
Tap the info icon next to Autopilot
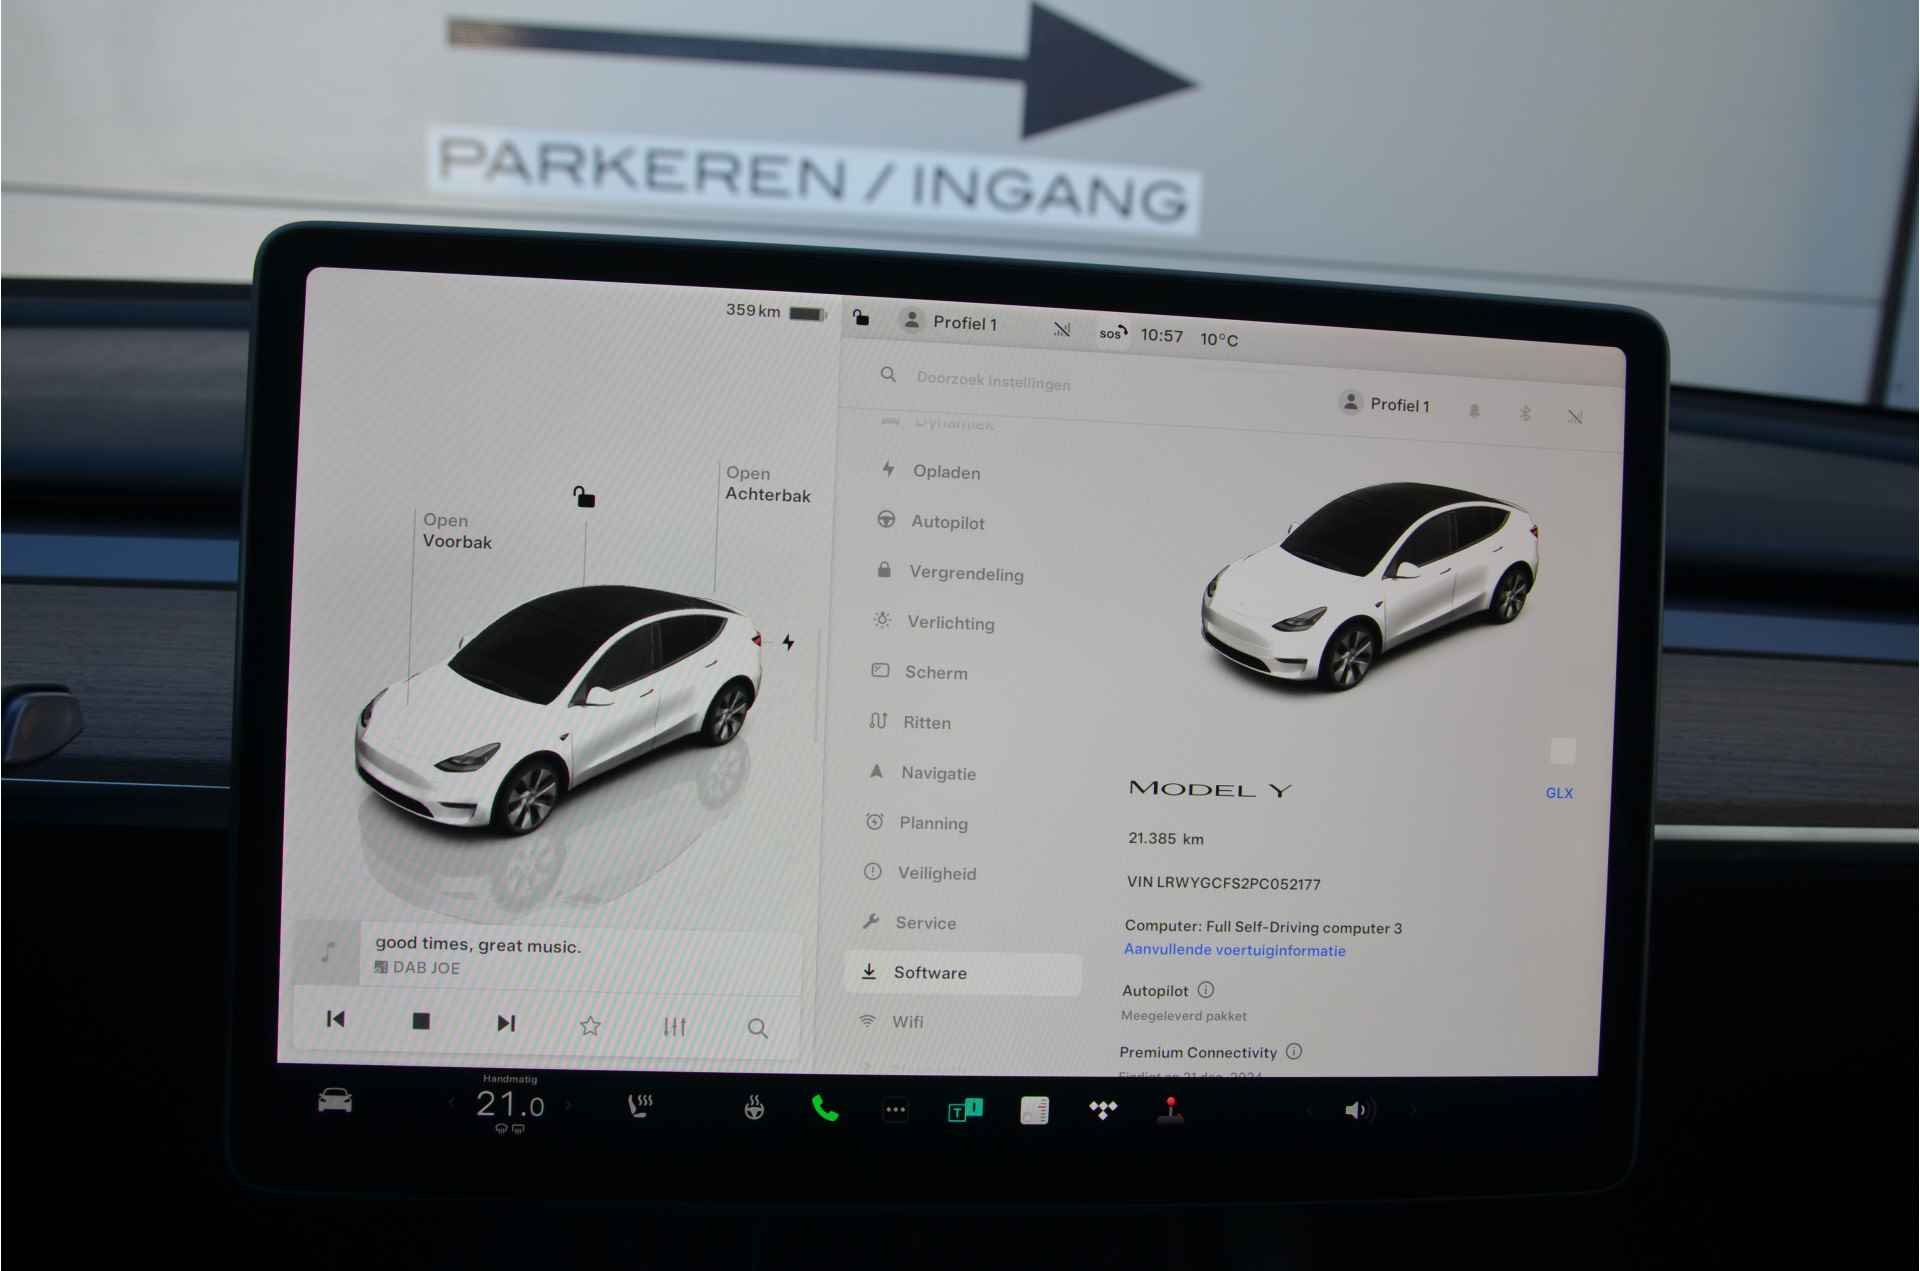click(1206, 990)
